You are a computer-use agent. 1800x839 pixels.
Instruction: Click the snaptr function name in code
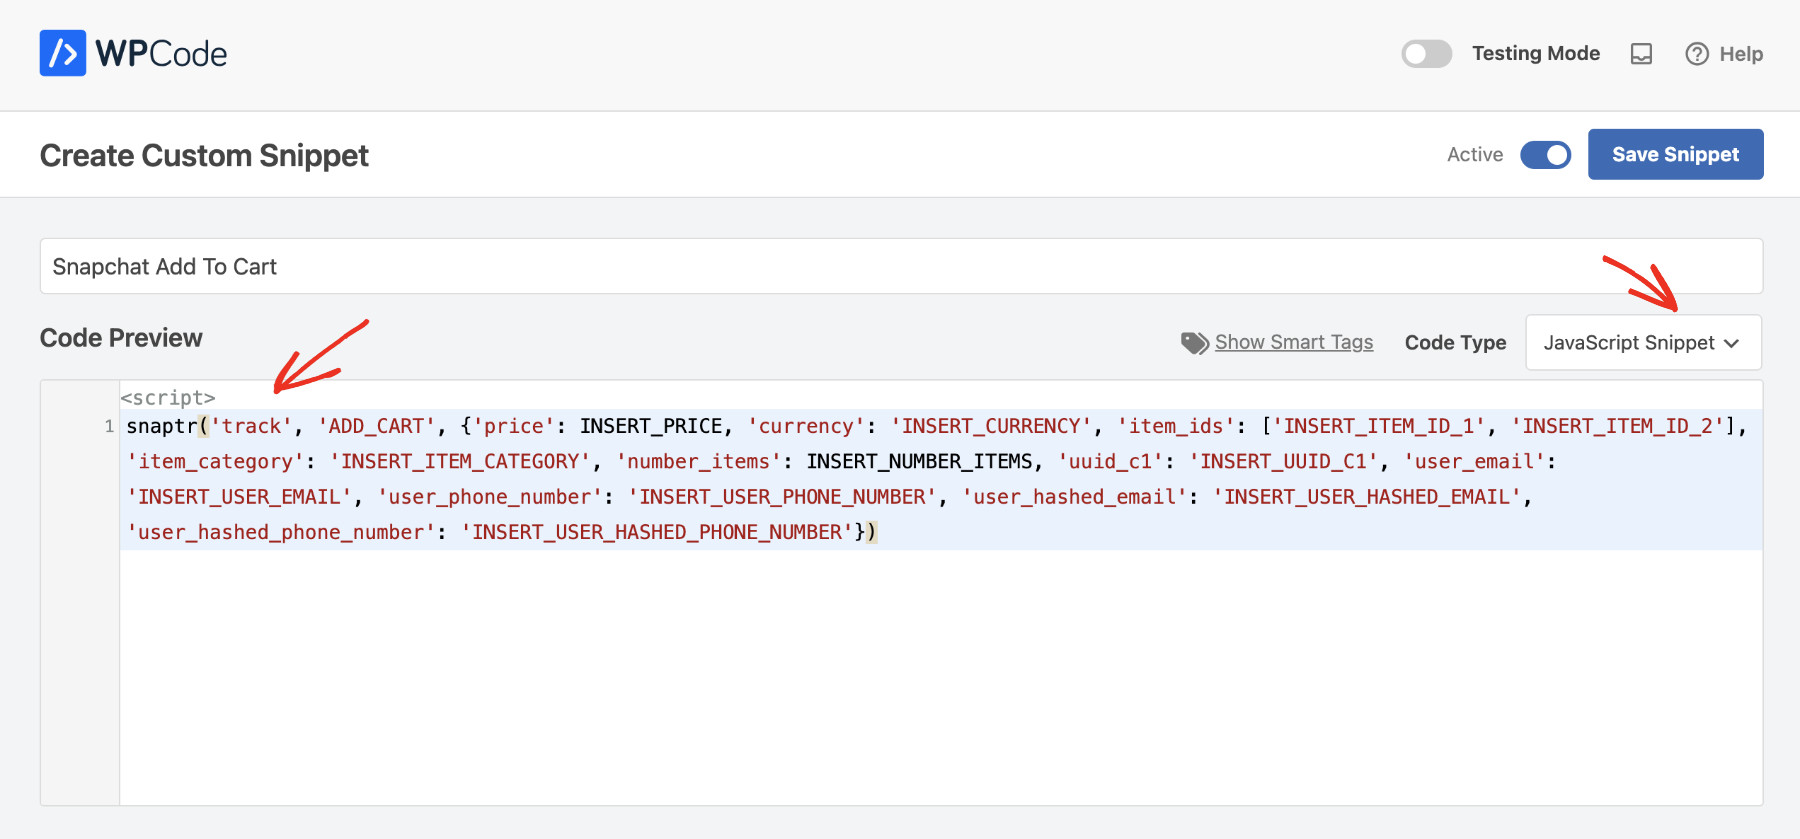162,427
